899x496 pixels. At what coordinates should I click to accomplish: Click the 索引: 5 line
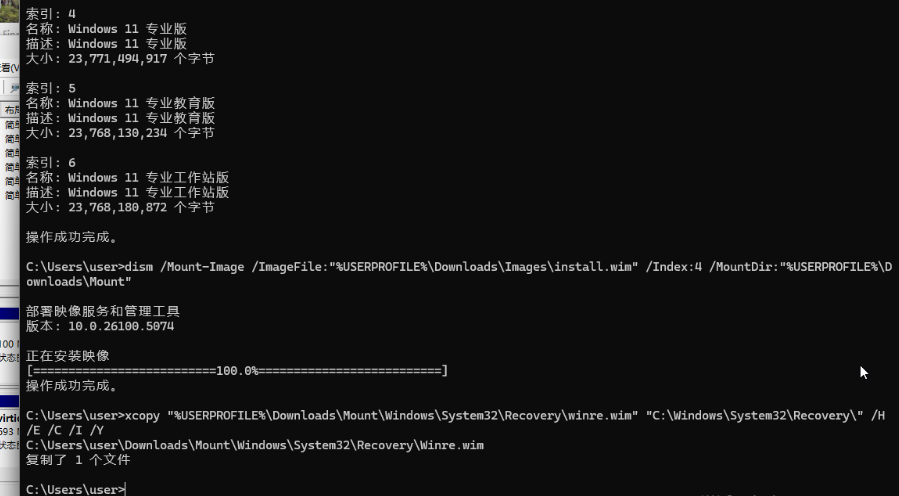click(x=51, y=88)
